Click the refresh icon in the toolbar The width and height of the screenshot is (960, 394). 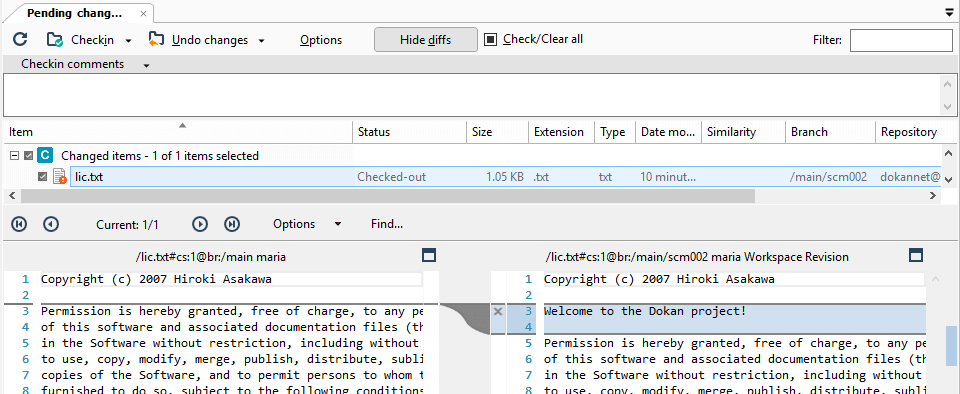(x=20, y=40)
